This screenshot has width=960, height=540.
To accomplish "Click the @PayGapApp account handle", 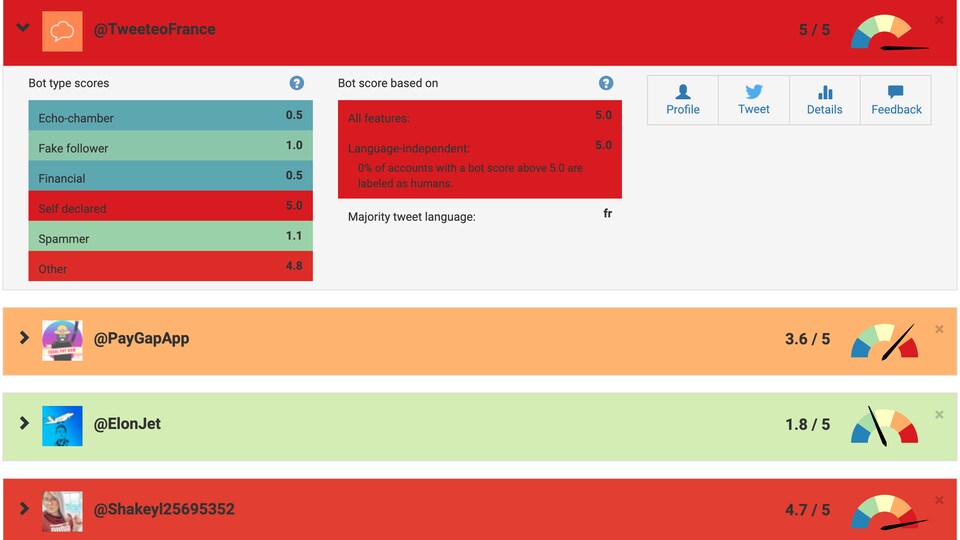I will tap(141, 339).
